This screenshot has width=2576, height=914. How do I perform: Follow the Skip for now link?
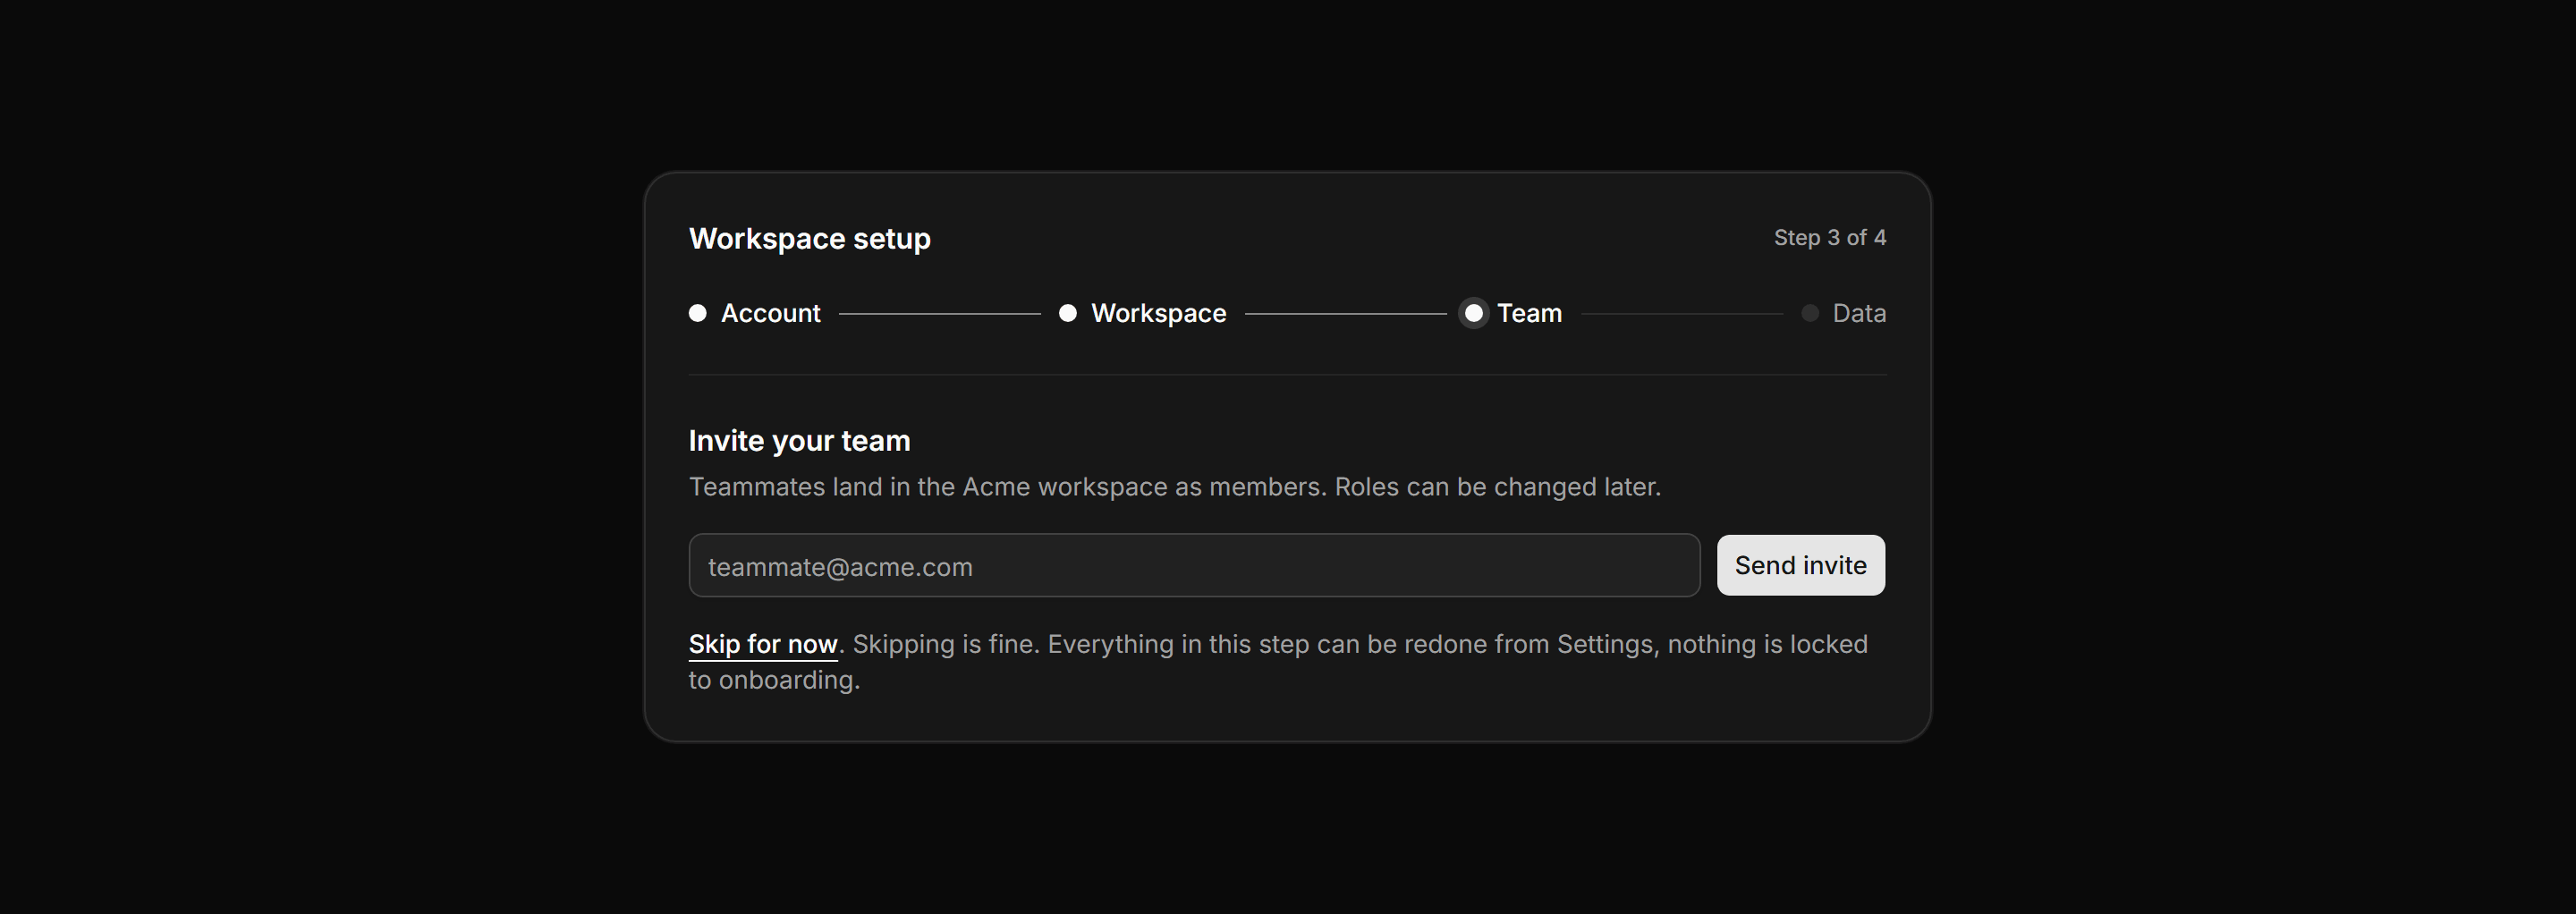coord(763,644)
